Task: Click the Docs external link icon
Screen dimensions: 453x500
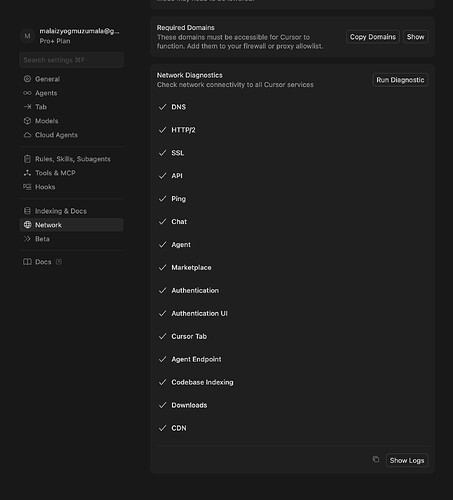Action: tap(59, 262)
